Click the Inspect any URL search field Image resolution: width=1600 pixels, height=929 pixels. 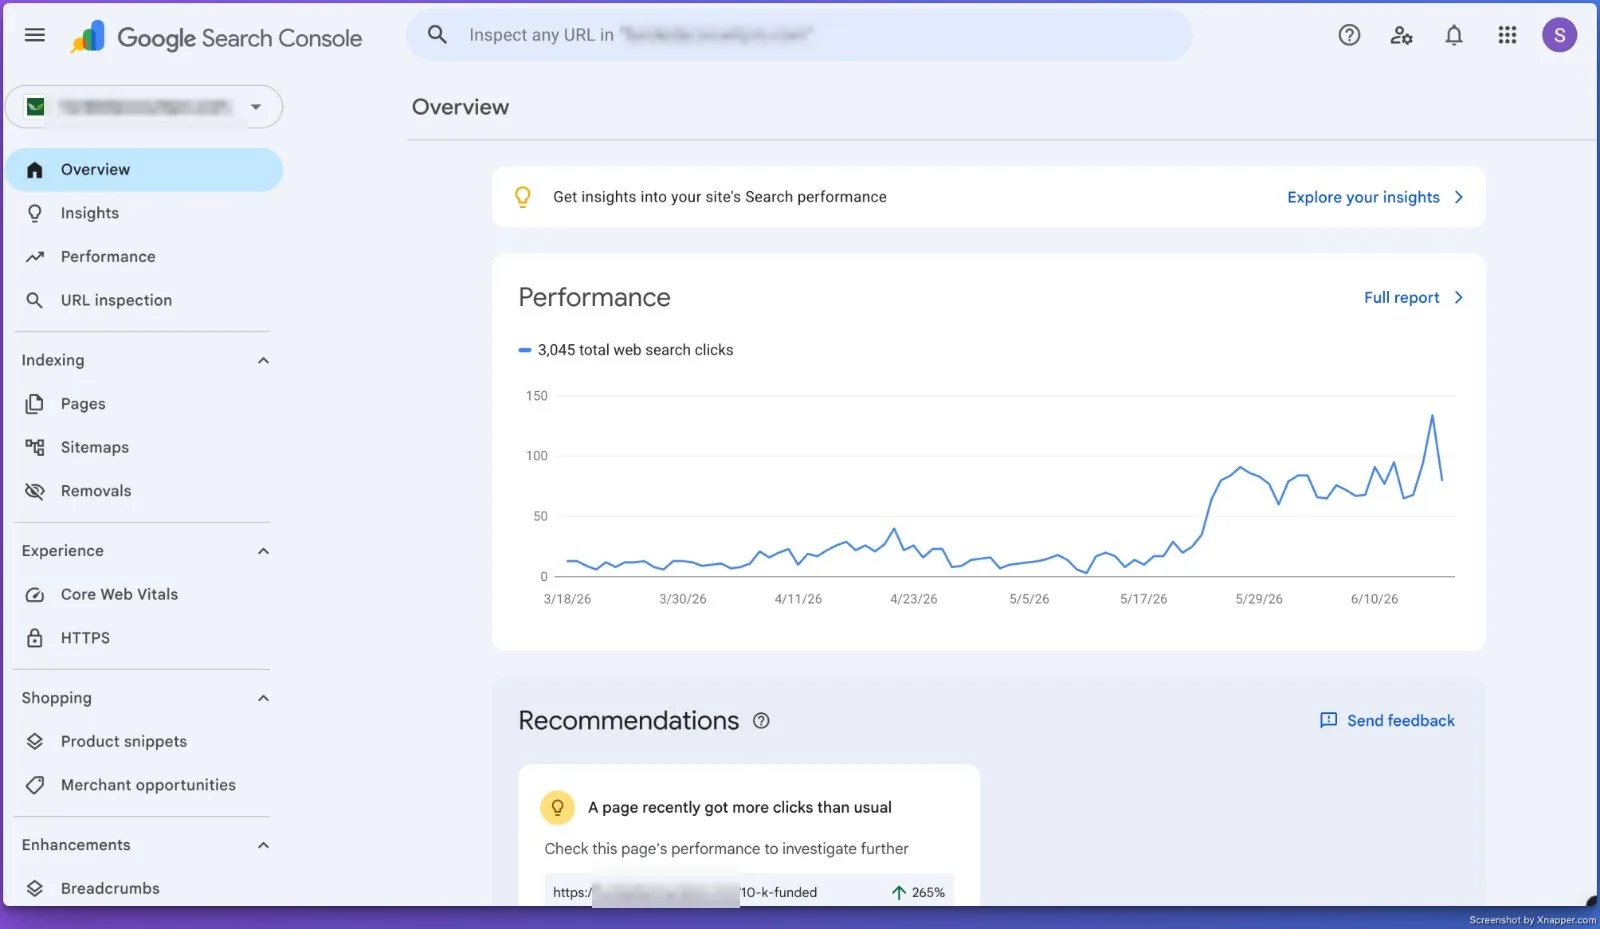tap(799, 35)
